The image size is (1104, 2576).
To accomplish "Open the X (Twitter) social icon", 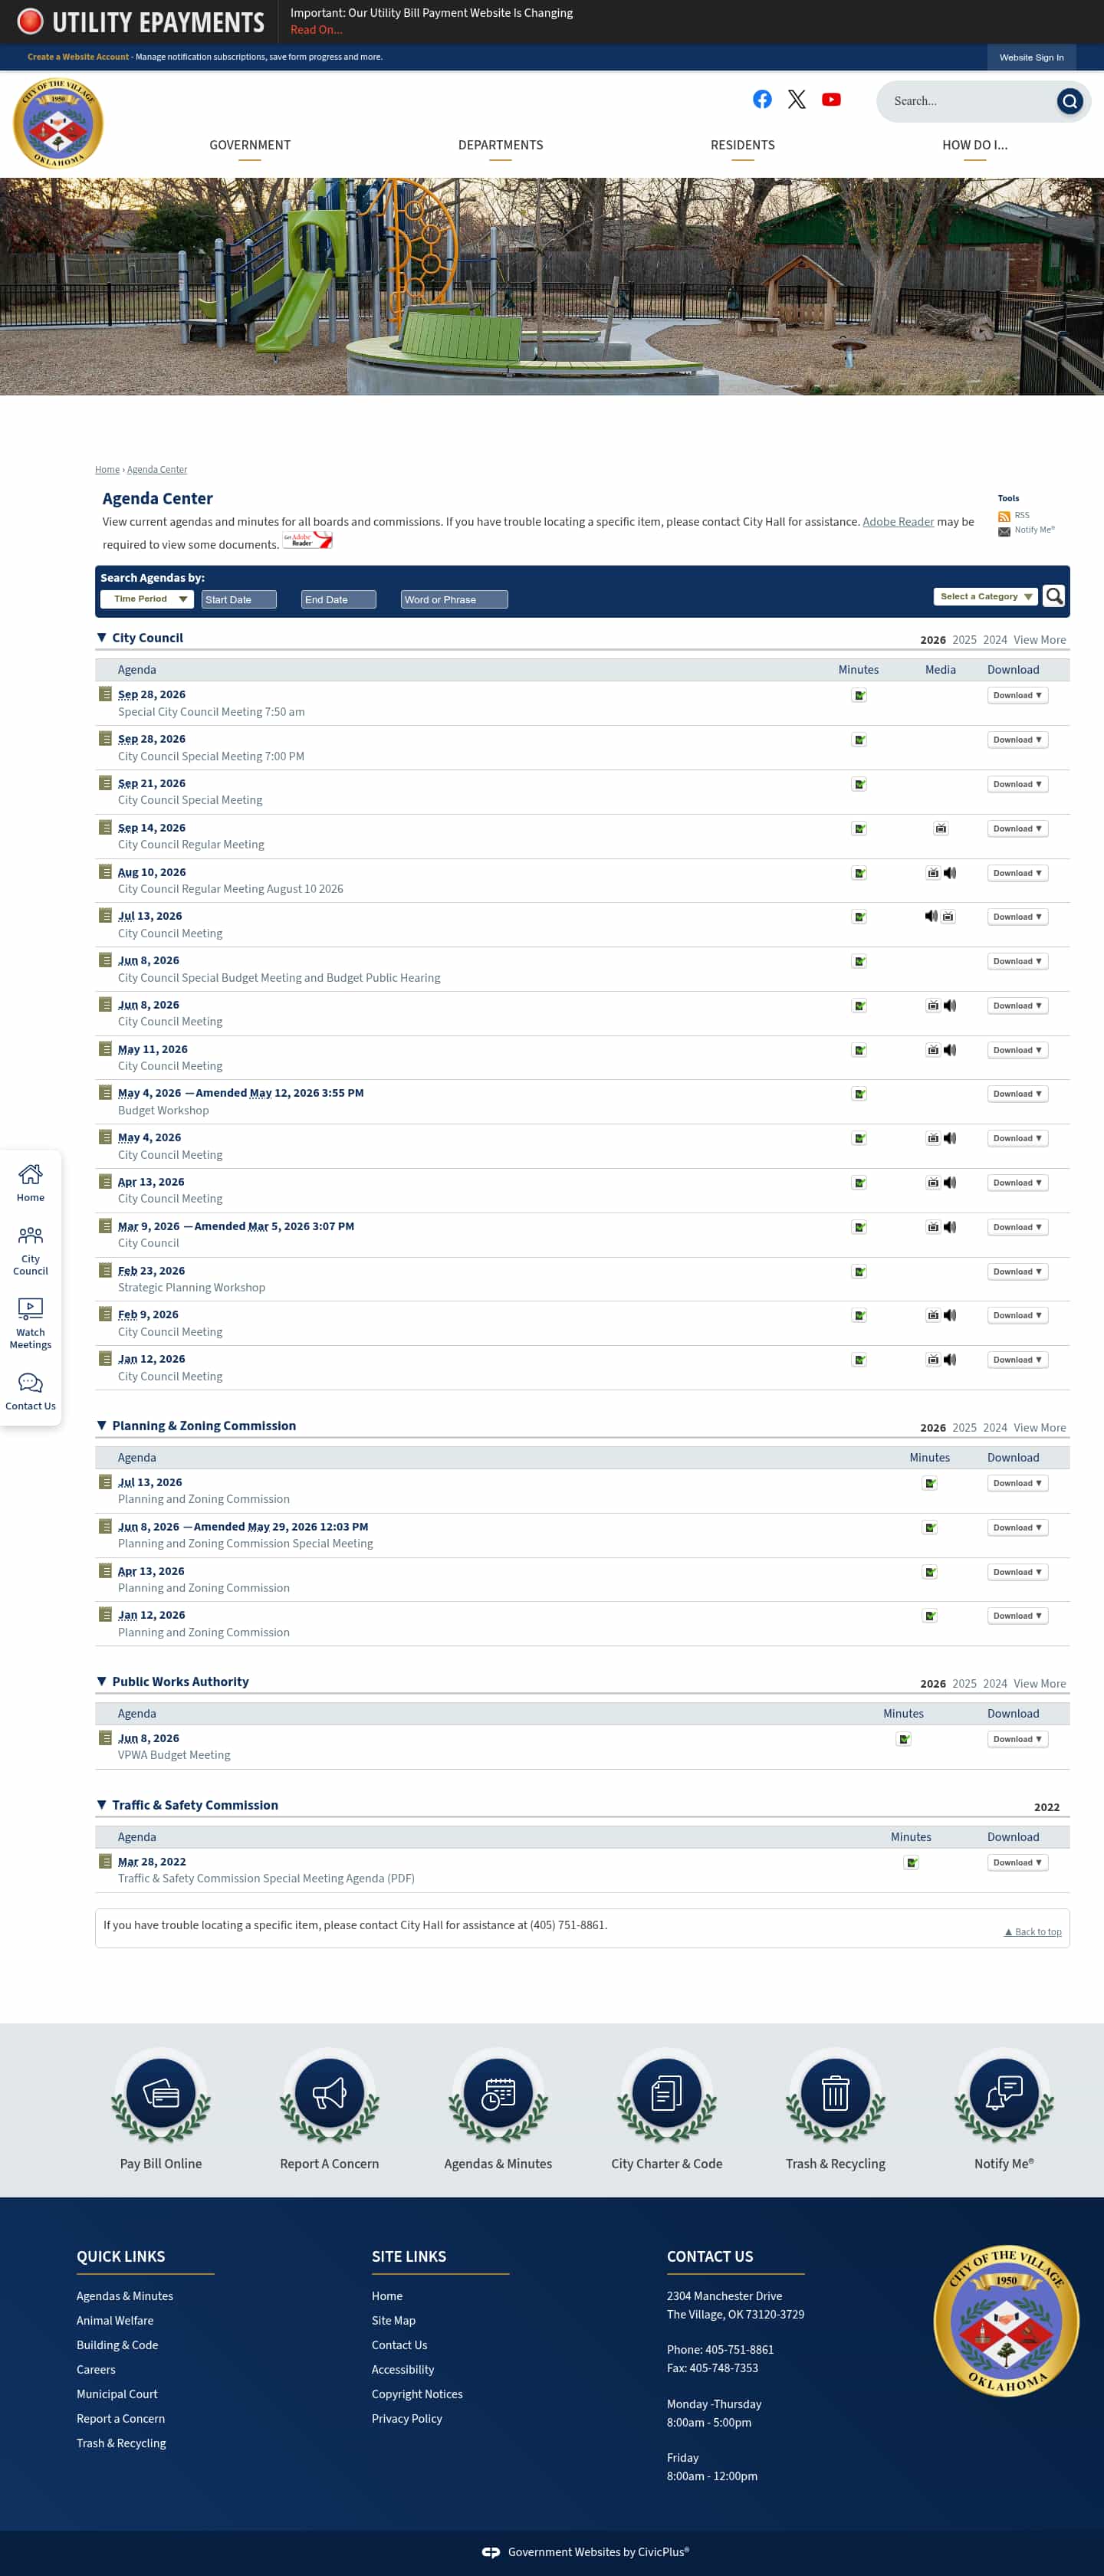I will coord(796,99).
